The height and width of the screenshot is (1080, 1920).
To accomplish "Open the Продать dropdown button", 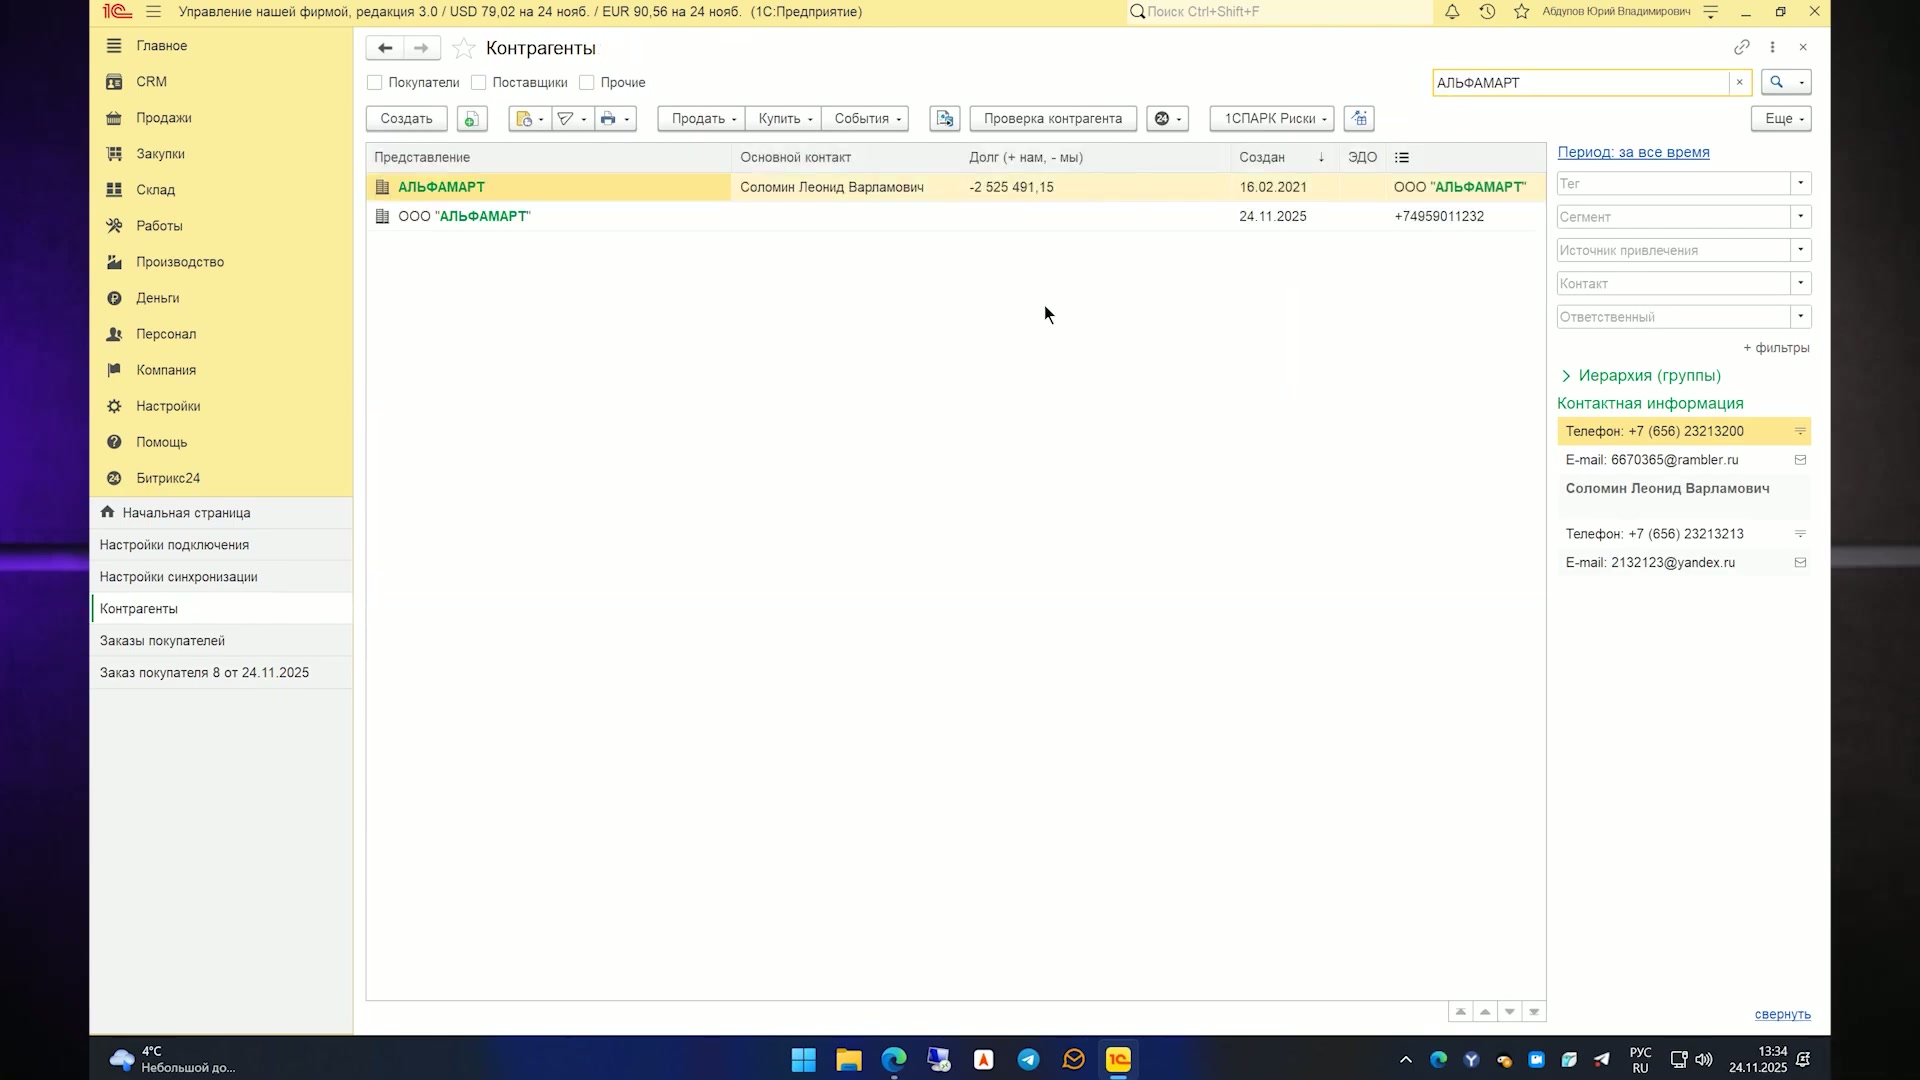I will point(702,119).
